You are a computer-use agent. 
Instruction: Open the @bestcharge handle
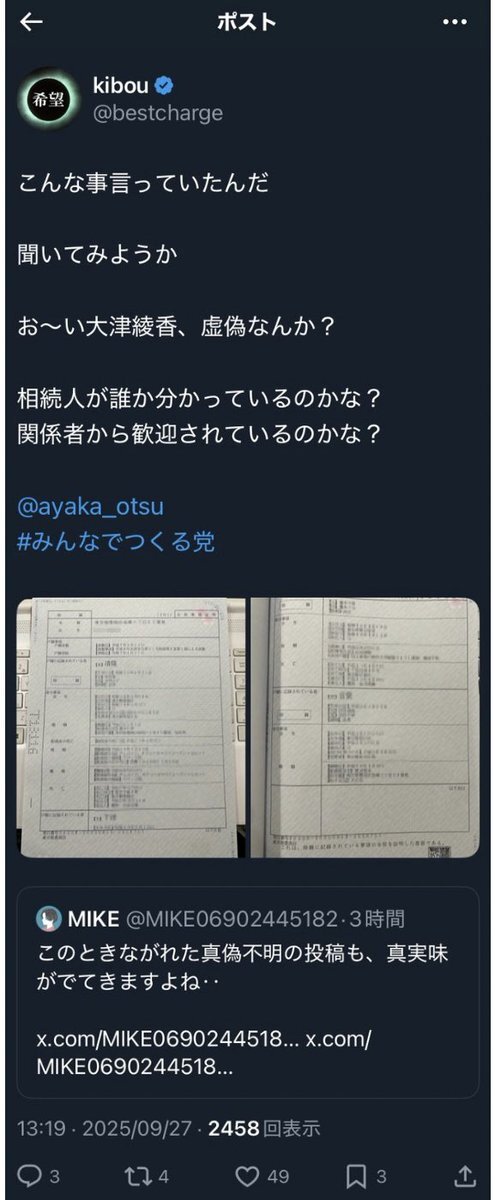tap(157, 113)
